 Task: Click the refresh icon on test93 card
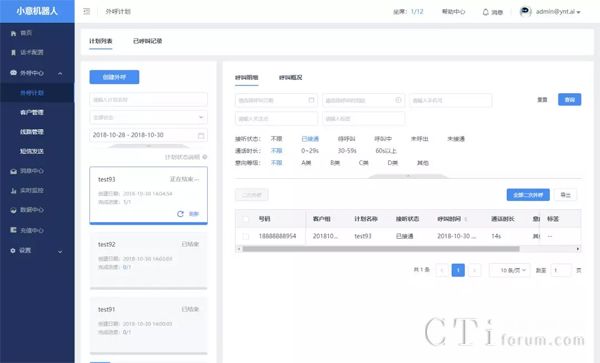pyautogui.click(x=180, y=214)
